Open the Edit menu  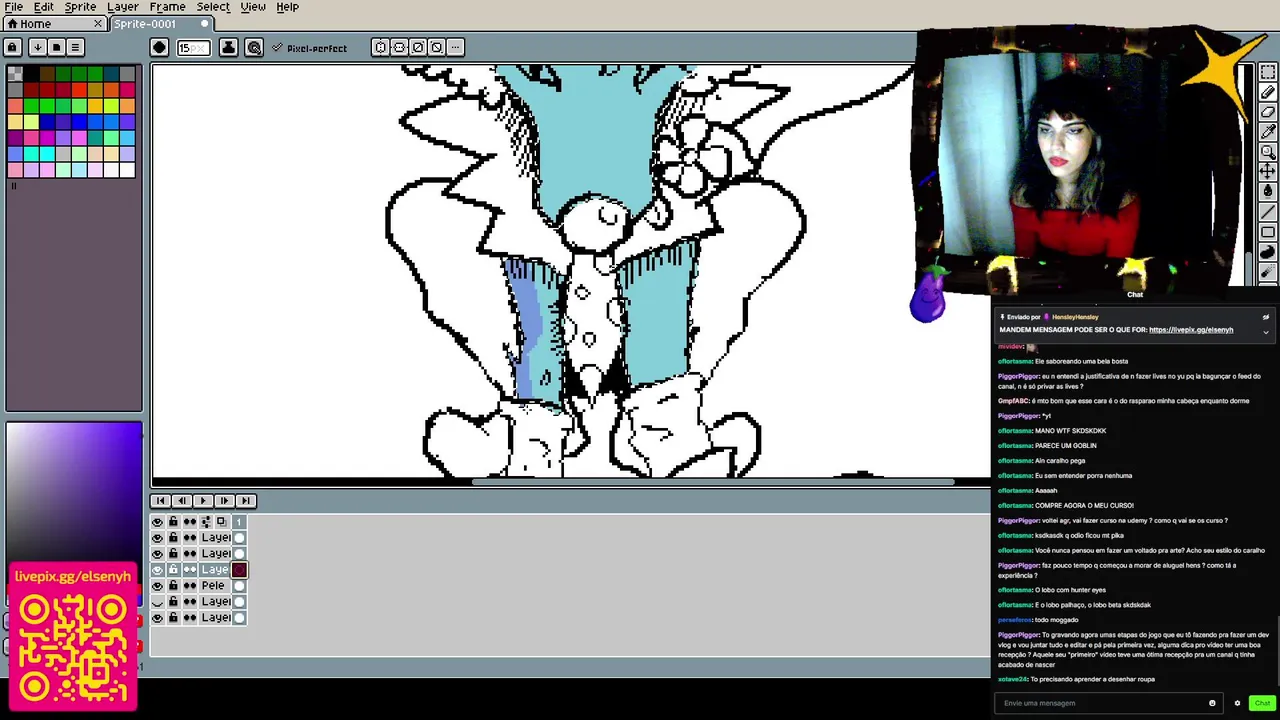[x=44, y=7]
